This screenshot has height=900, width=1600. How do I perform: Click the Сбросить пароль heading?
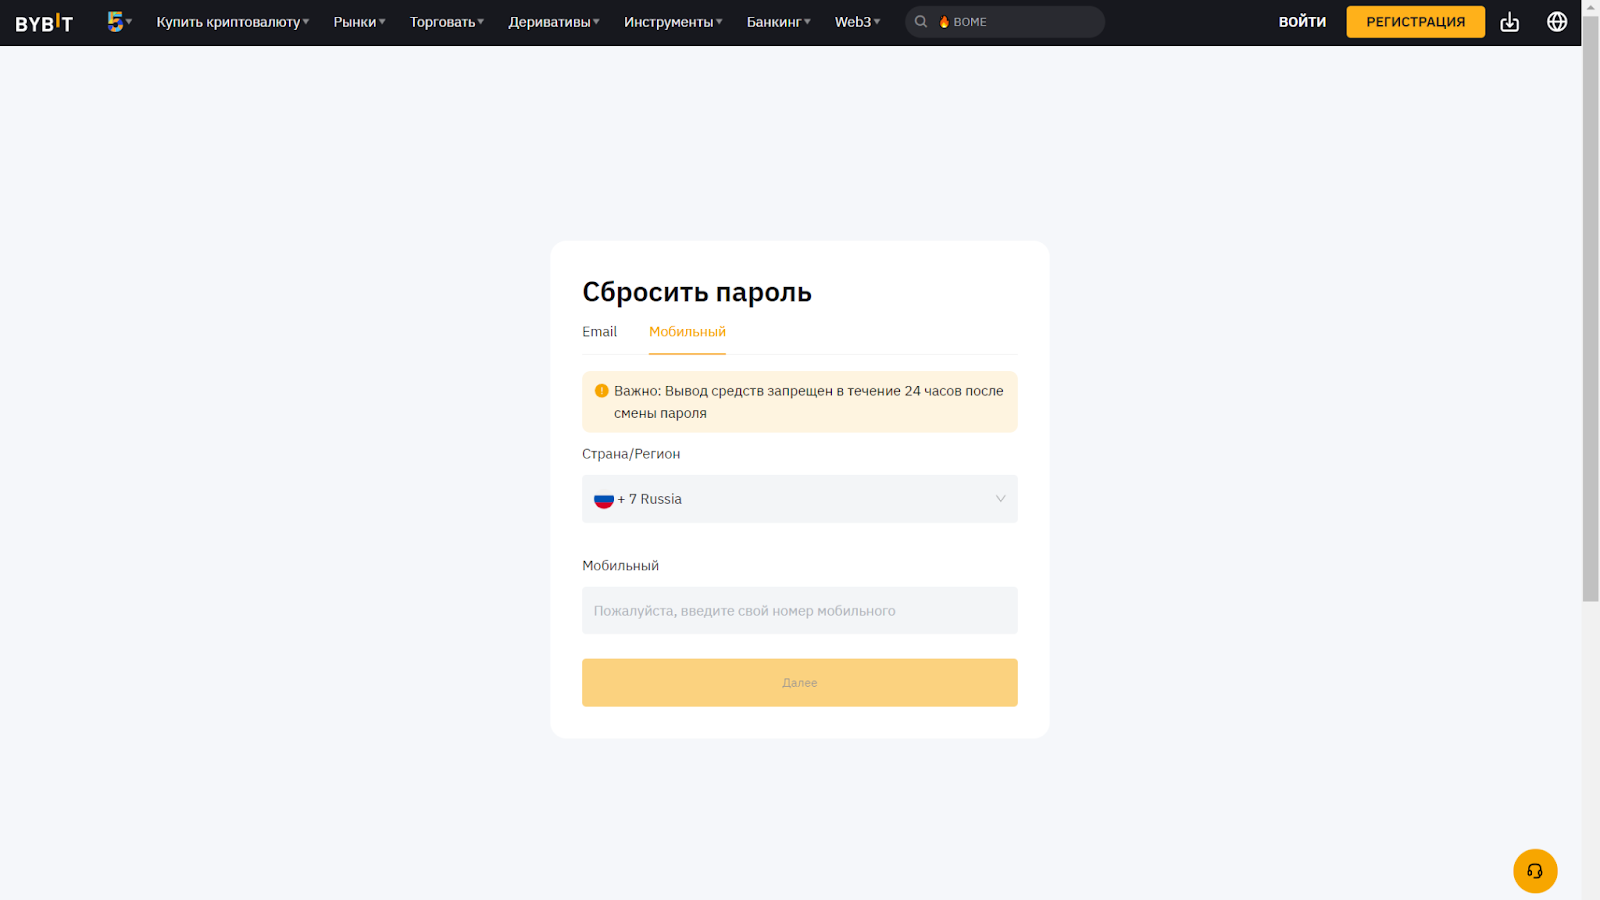pyautogui.click(x=697, y=292)
